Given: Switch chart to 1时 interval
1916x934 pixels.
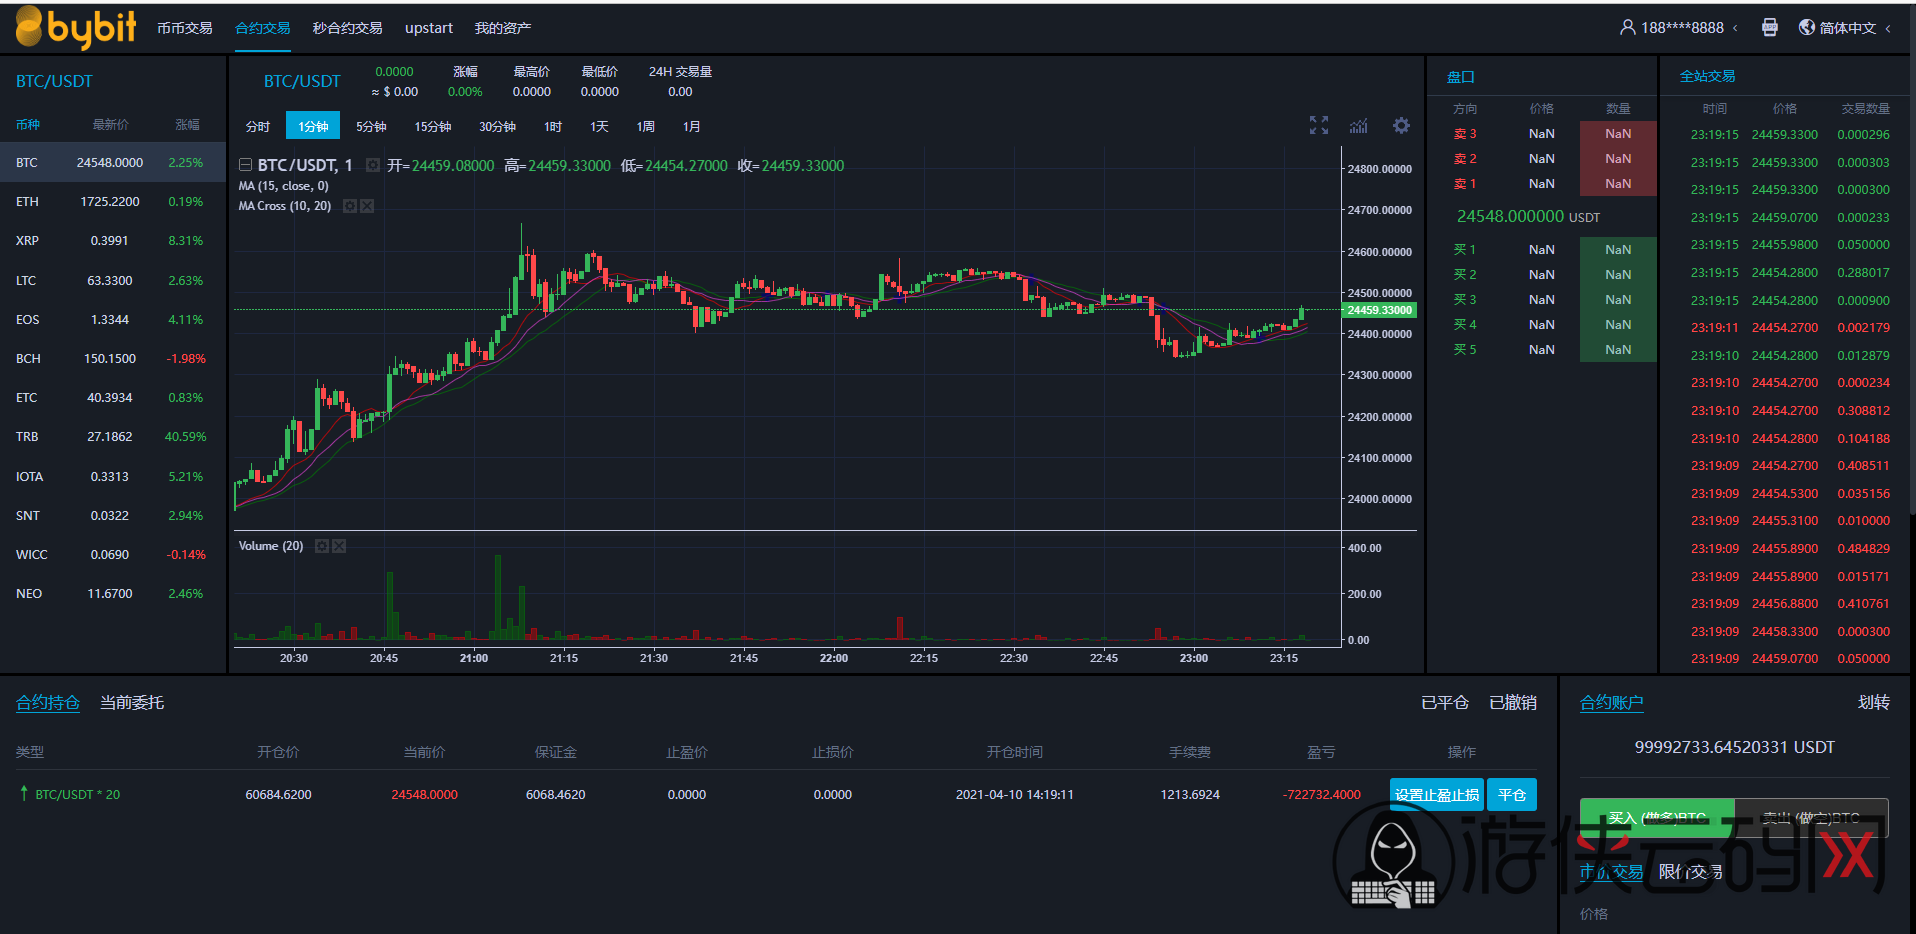Looking at the screenshot, I should point(553,126).
